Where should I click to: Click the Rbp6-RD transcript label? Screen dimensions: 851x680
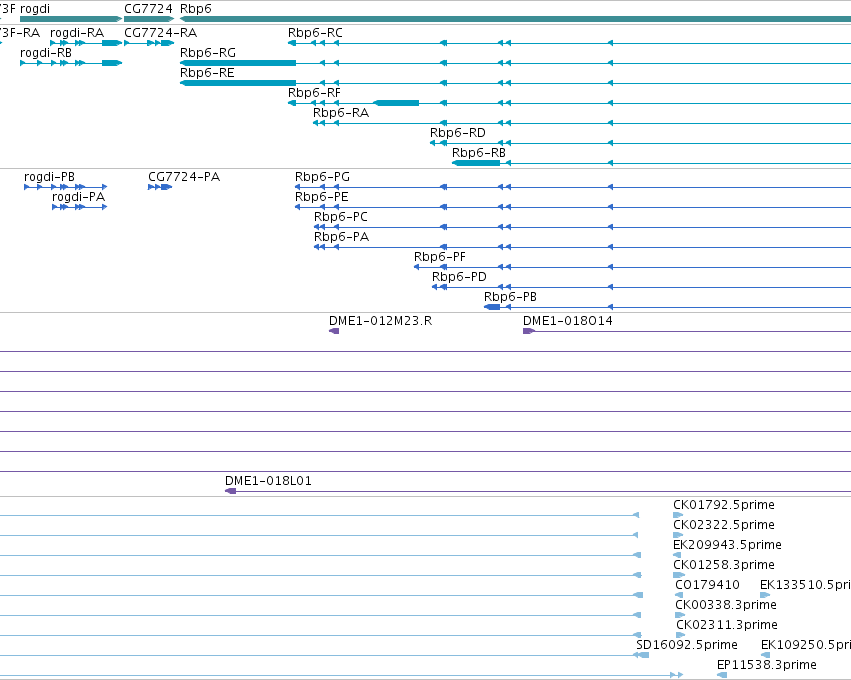[x=458, y=133]
